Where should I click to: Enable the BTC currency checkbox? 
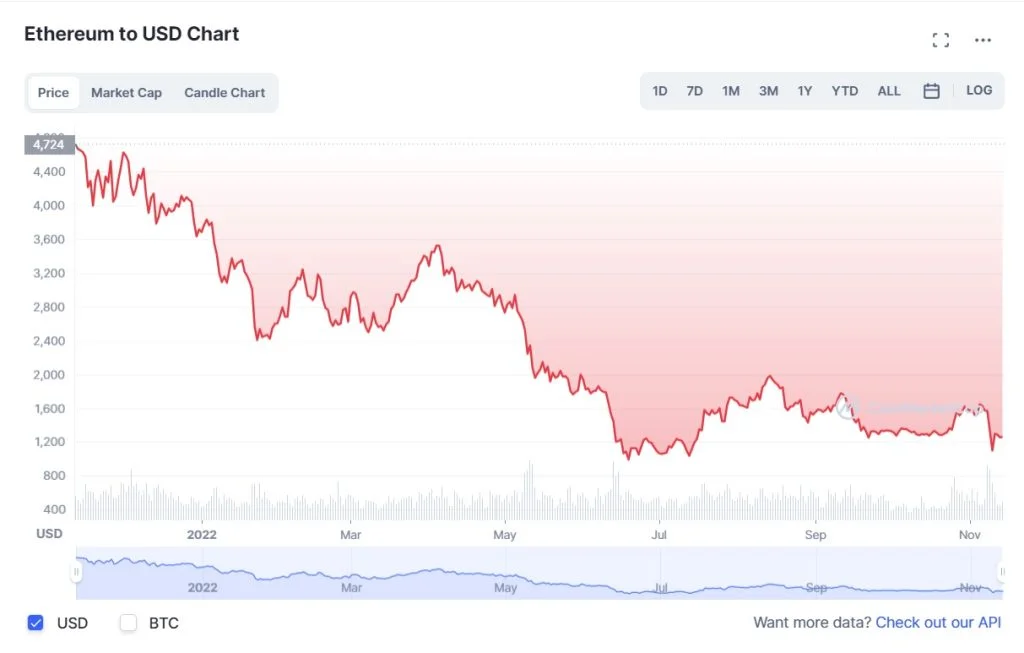tap(128, 623)
